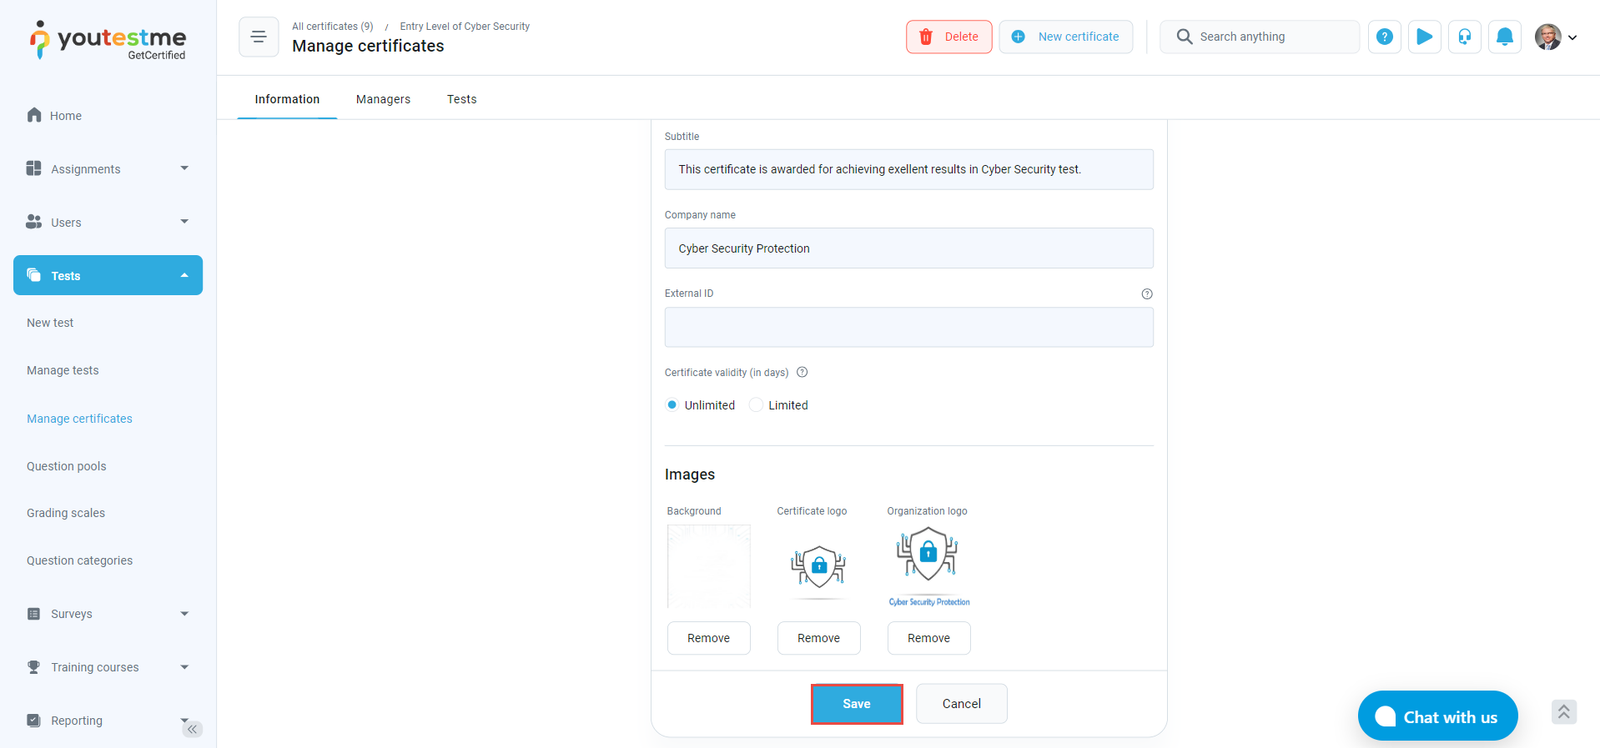Click the External ID help icon
This screenshot has height=748, width=1600.
(x=1147, y=294)
